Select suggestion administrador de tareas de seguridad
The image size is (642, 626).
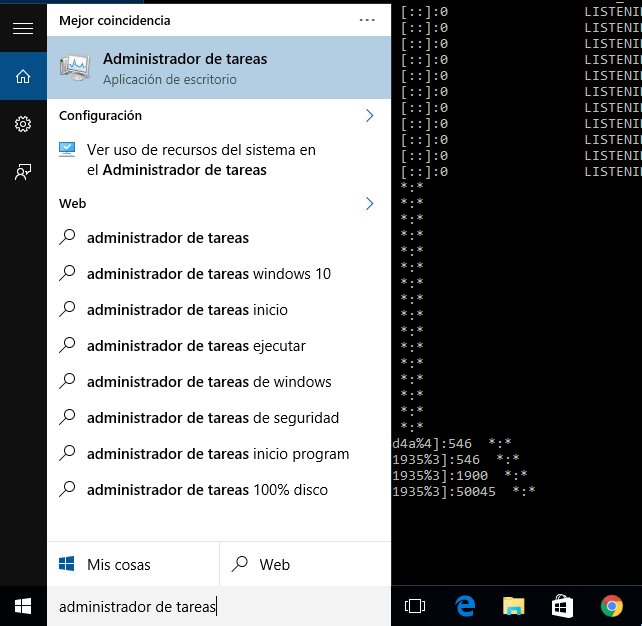(x=219, y=418)
